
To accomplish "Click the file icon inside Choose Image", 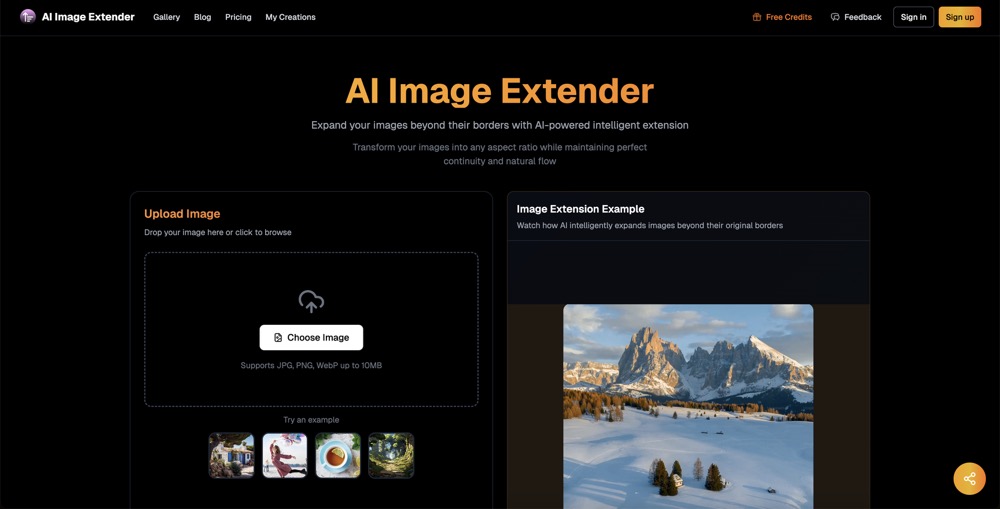I will (278, 338).
